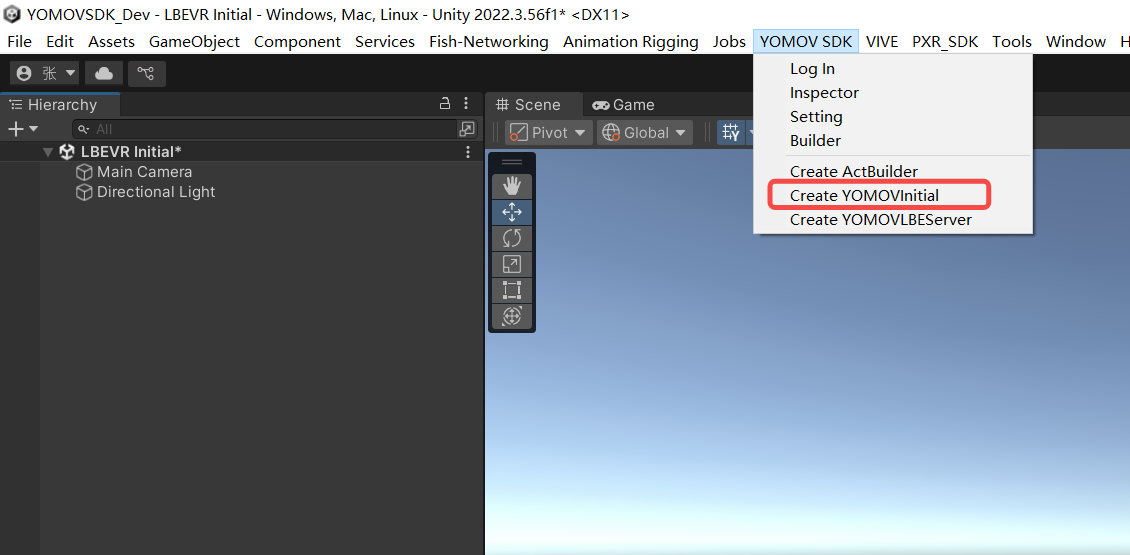
Task: Select the Move tool
Action: [x=512, y=212]
